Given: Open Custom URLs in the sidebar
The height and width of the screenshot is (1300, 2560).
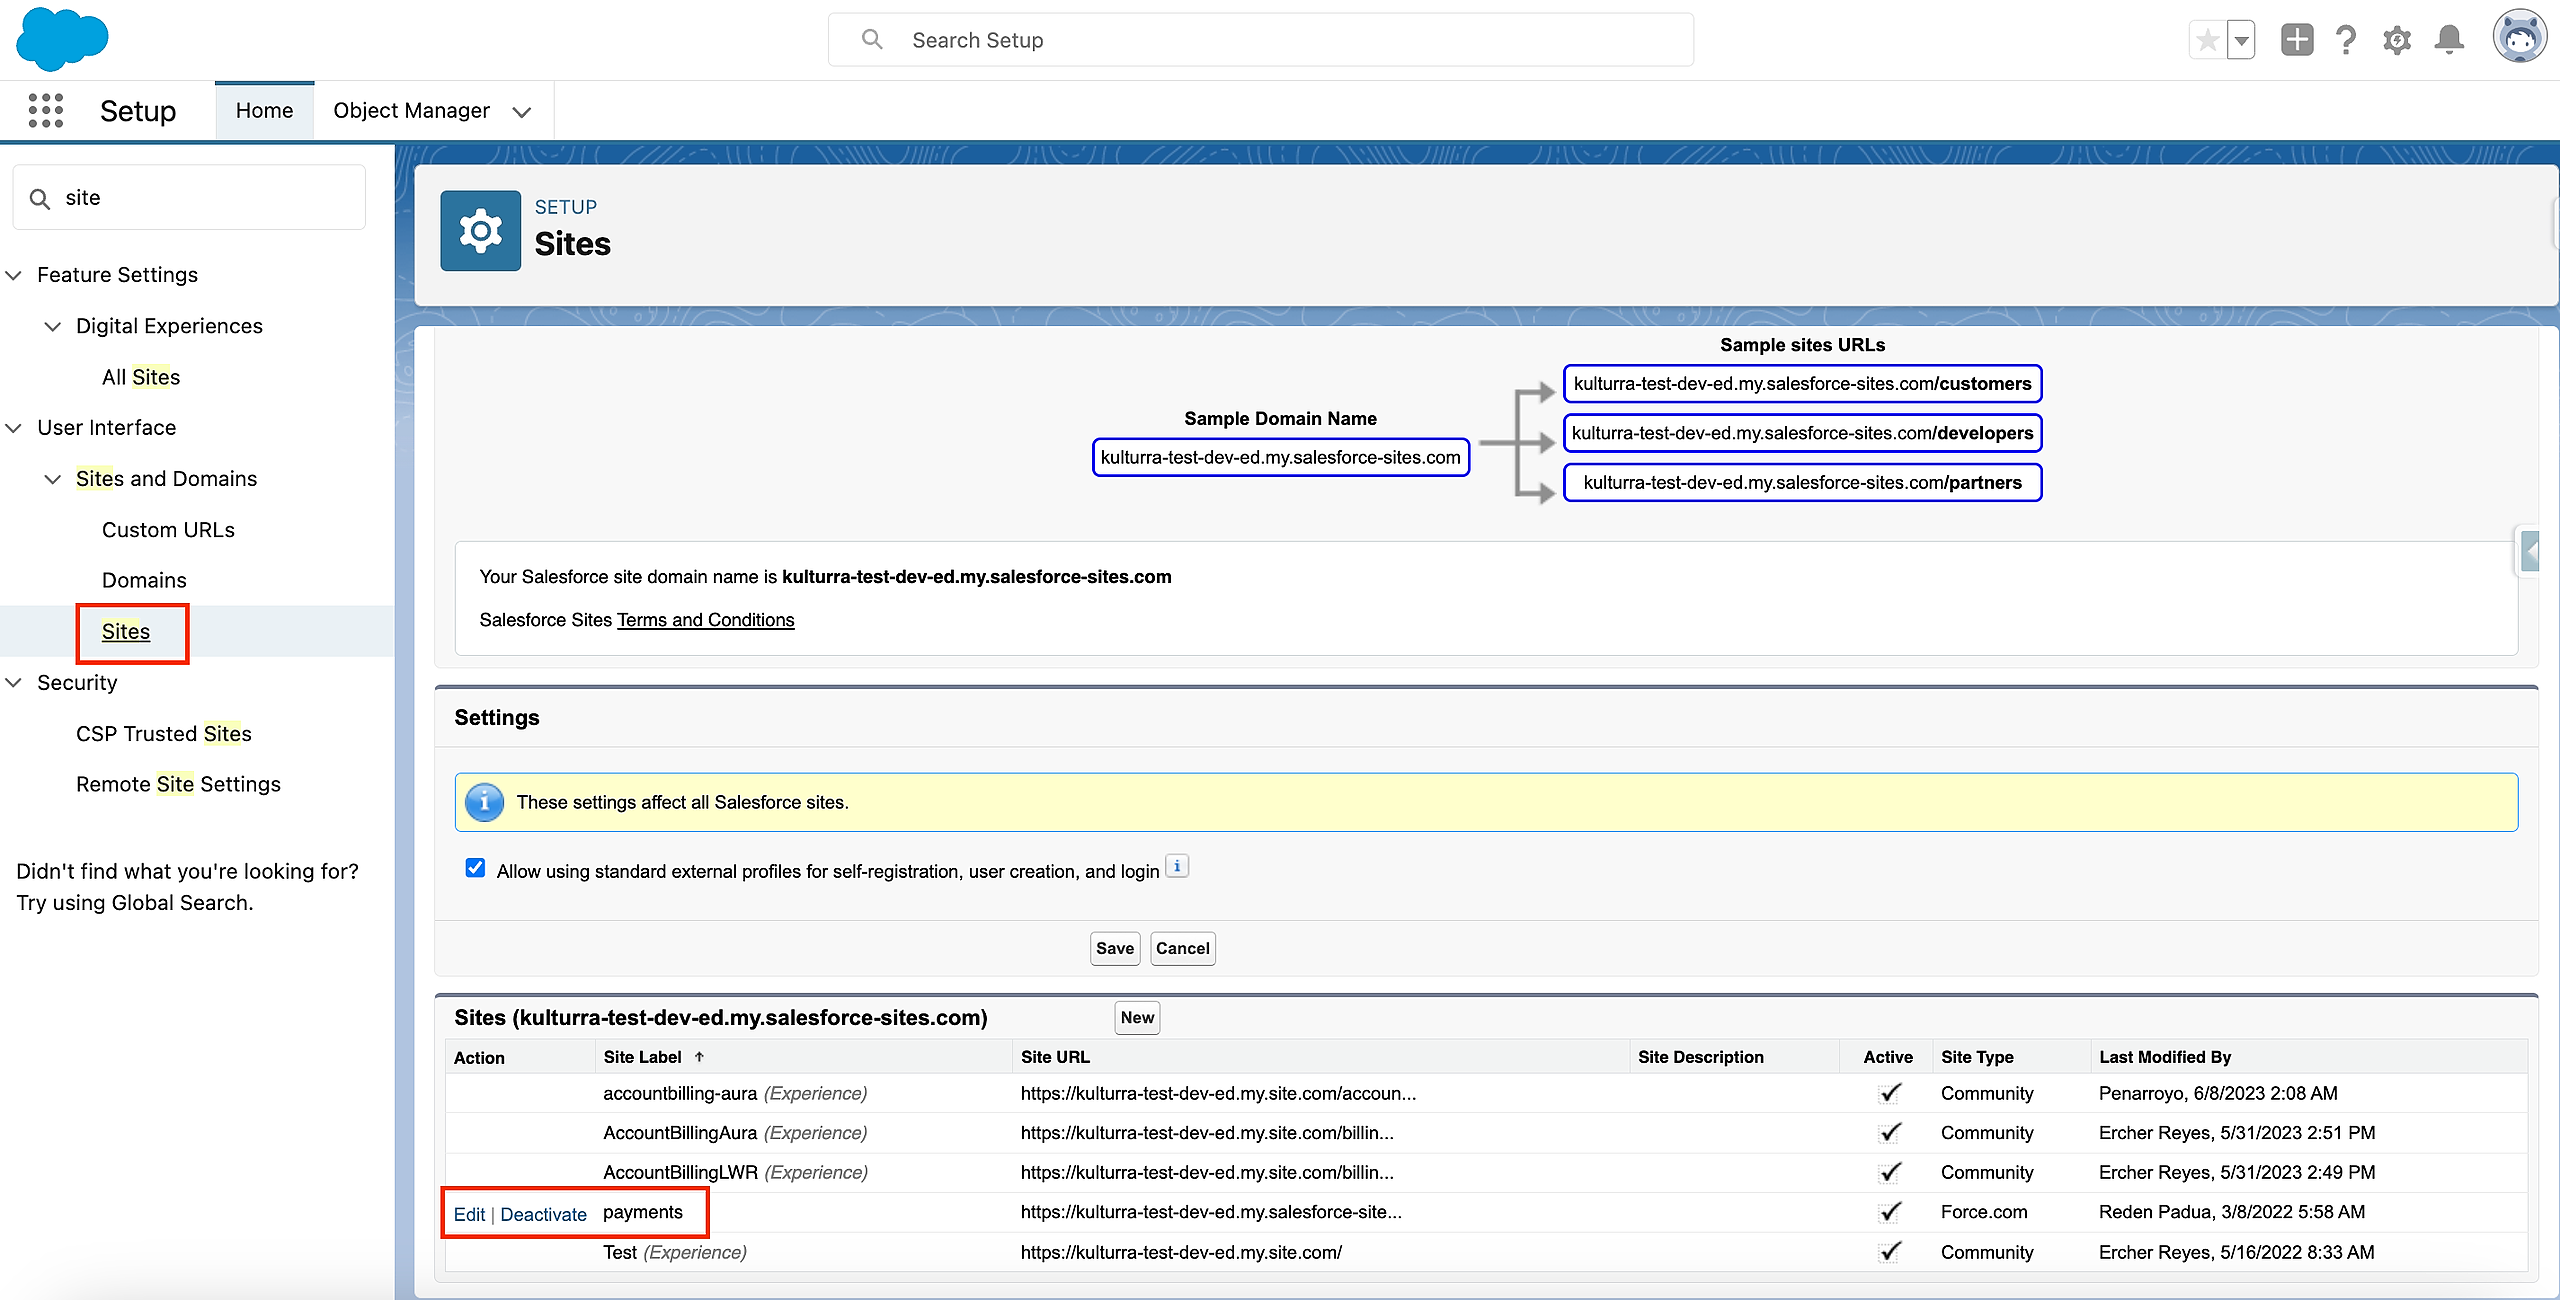Looking at the screenshot, I should click(x=168, y=530).
